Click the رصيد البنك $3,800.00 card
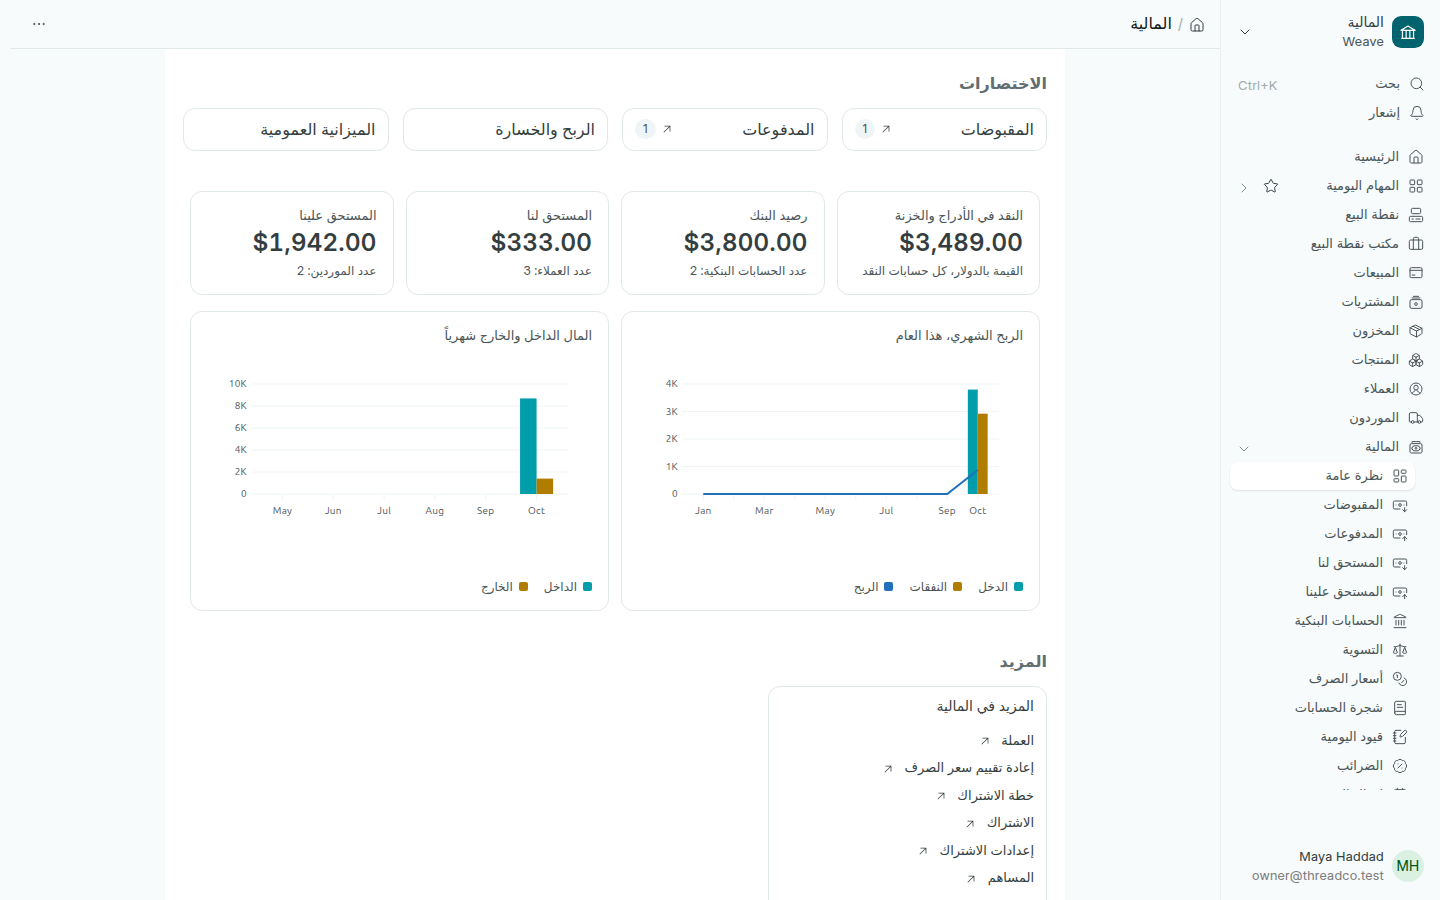This screenshot has width=1440, height=900. [x=723, y=243]
